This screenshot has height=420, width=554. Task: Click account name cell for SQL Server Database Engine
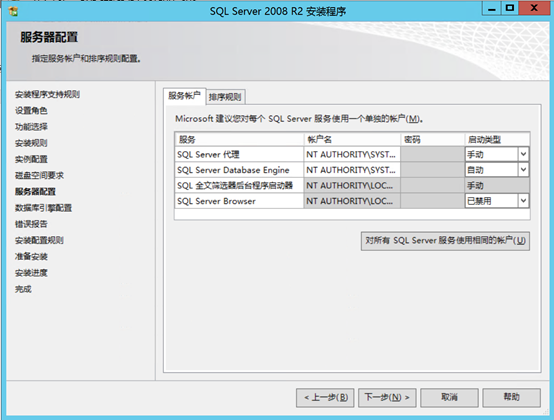[352, 170]
